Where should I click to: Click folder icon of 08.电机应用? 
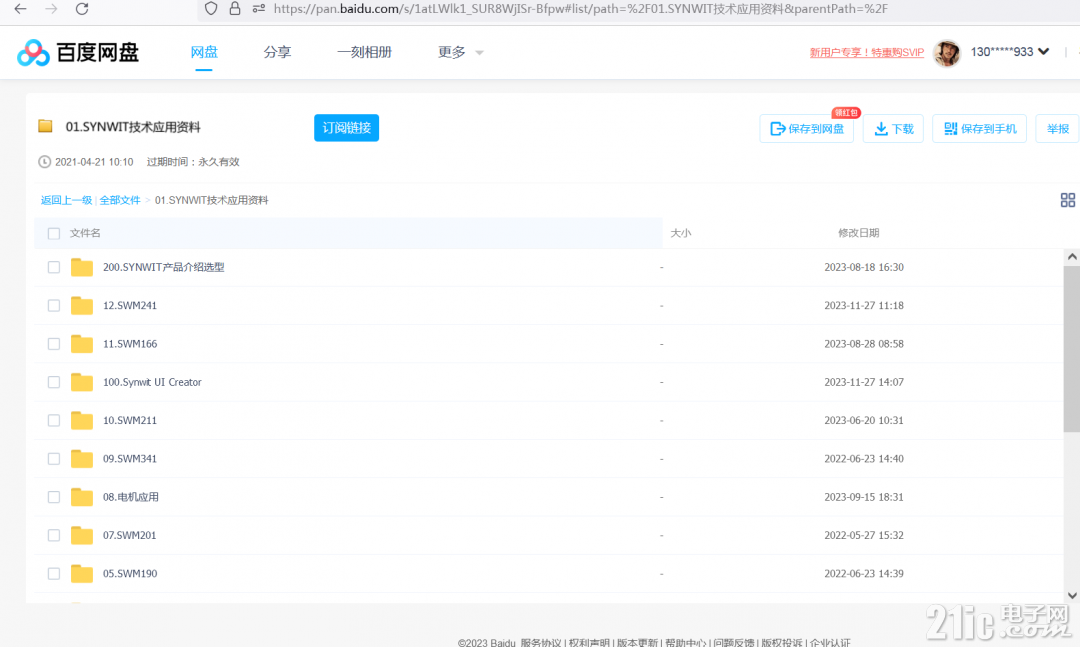click(x=82, y=497)
